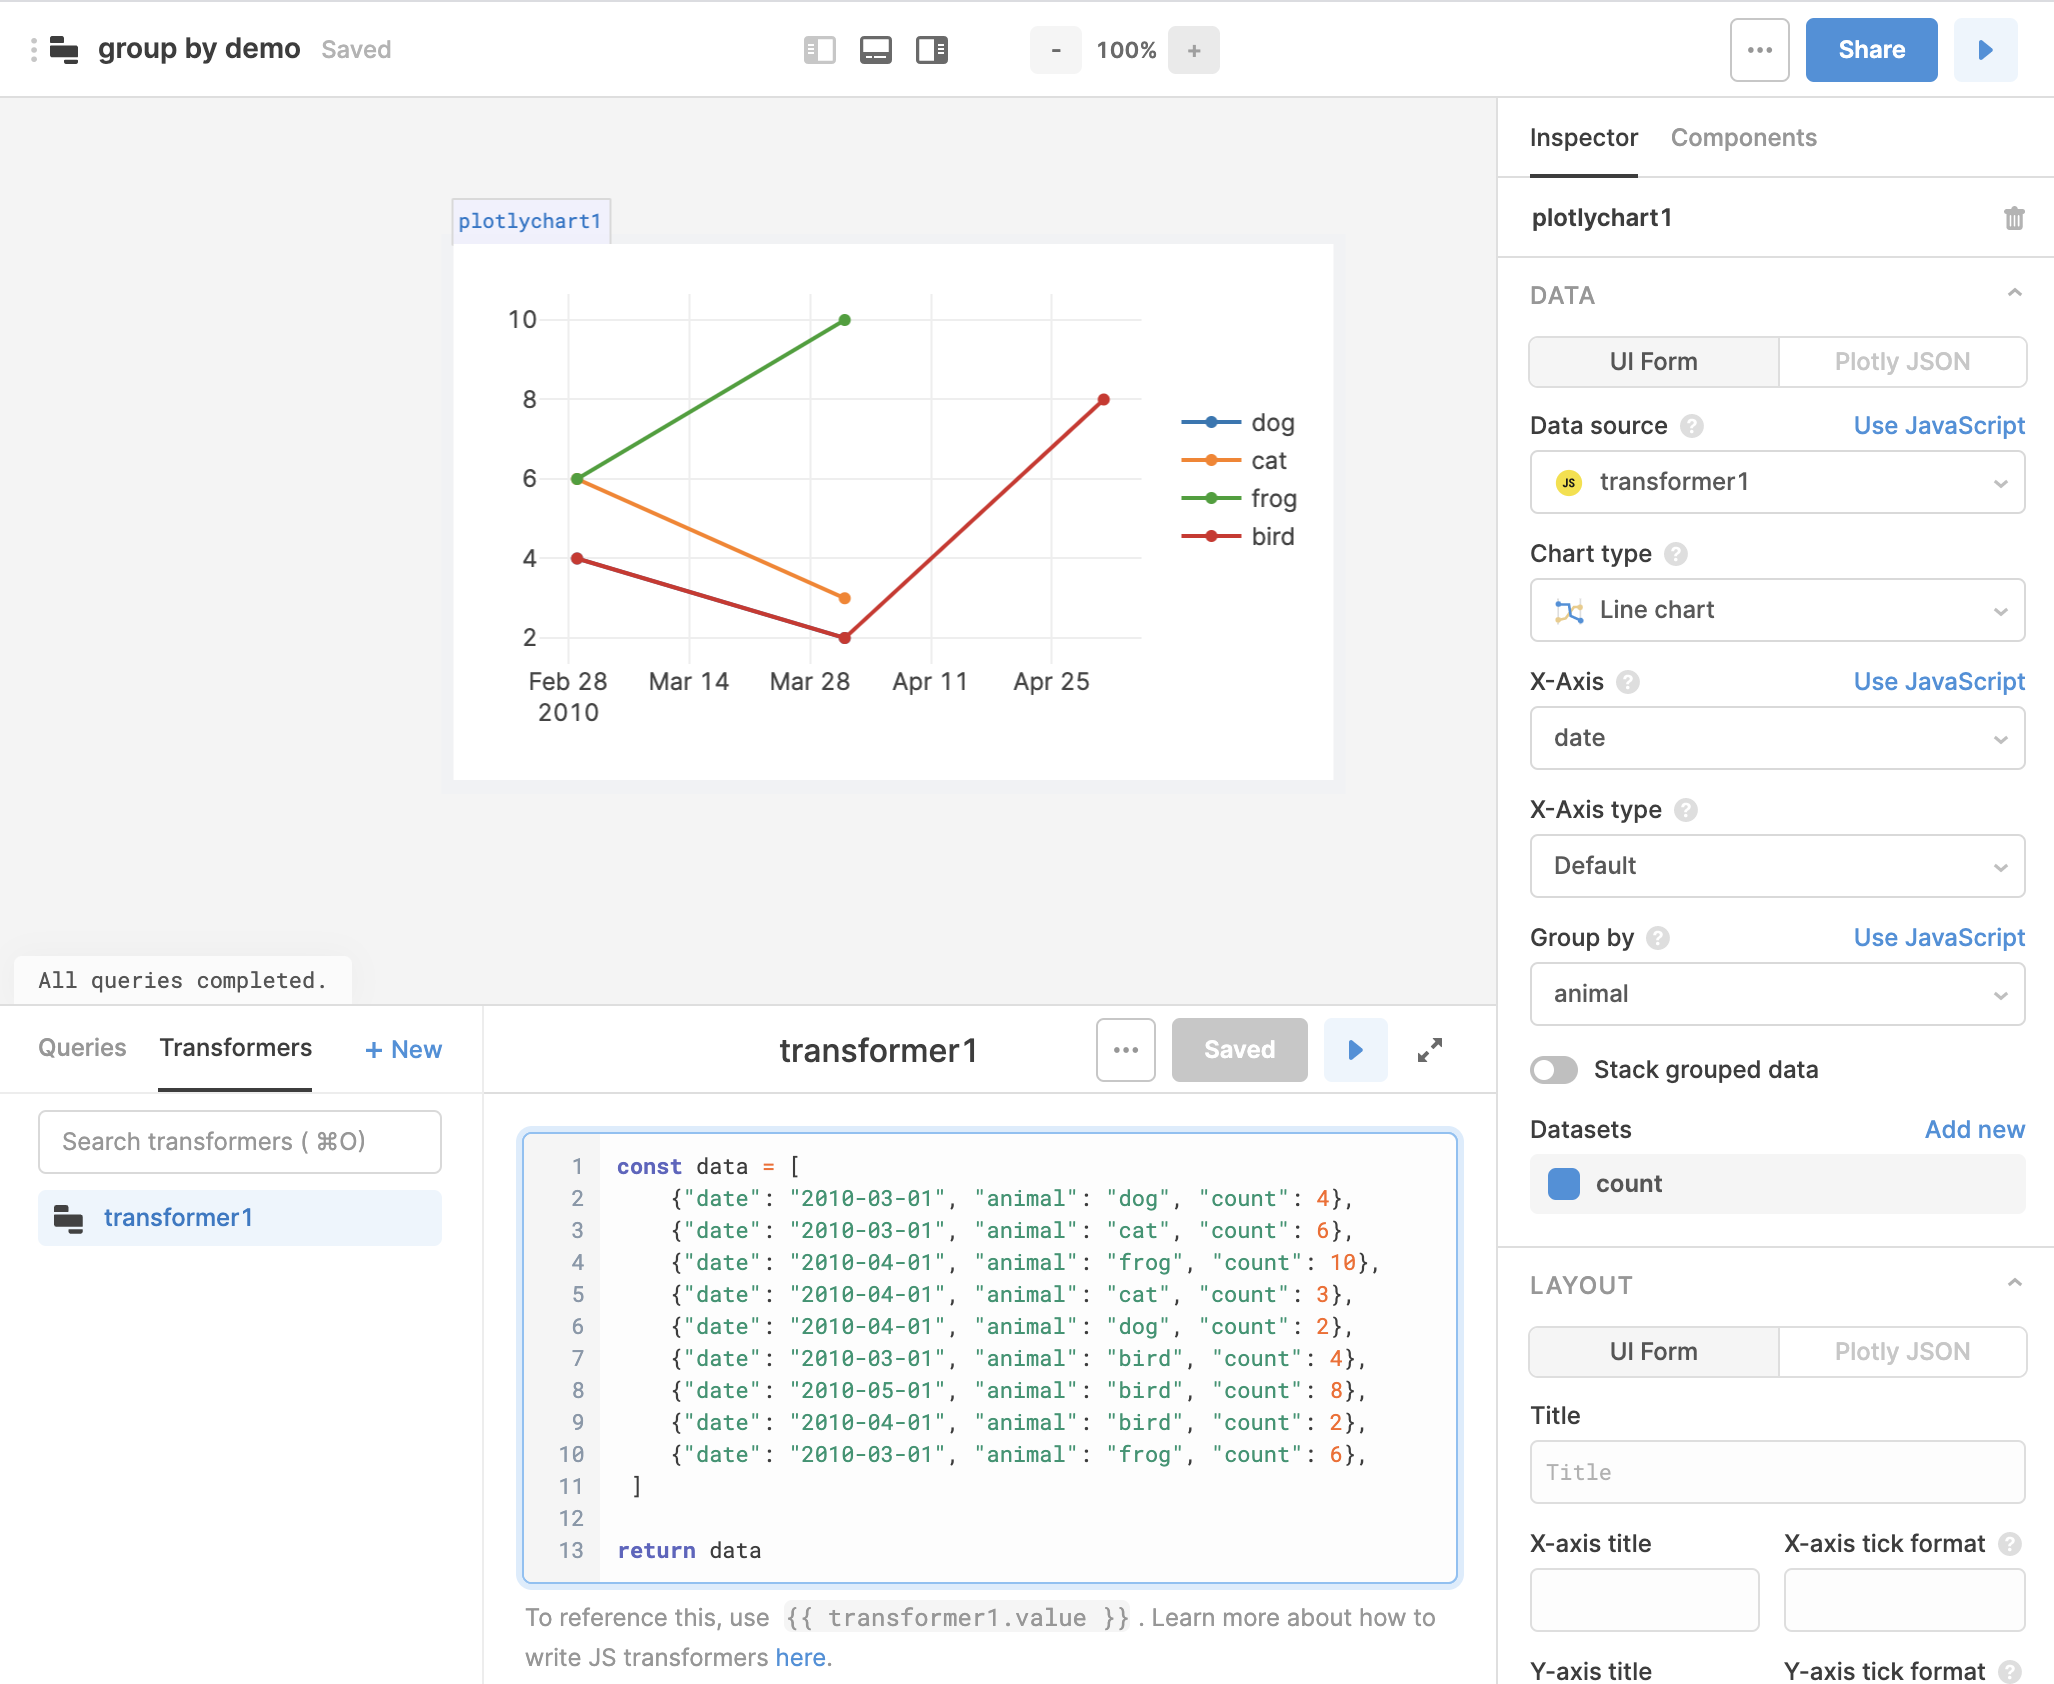Image resolution: width=2054 pixels, height=1684 pixels.
Task: Open the top bar more options menu
Action: point(1760,50)
